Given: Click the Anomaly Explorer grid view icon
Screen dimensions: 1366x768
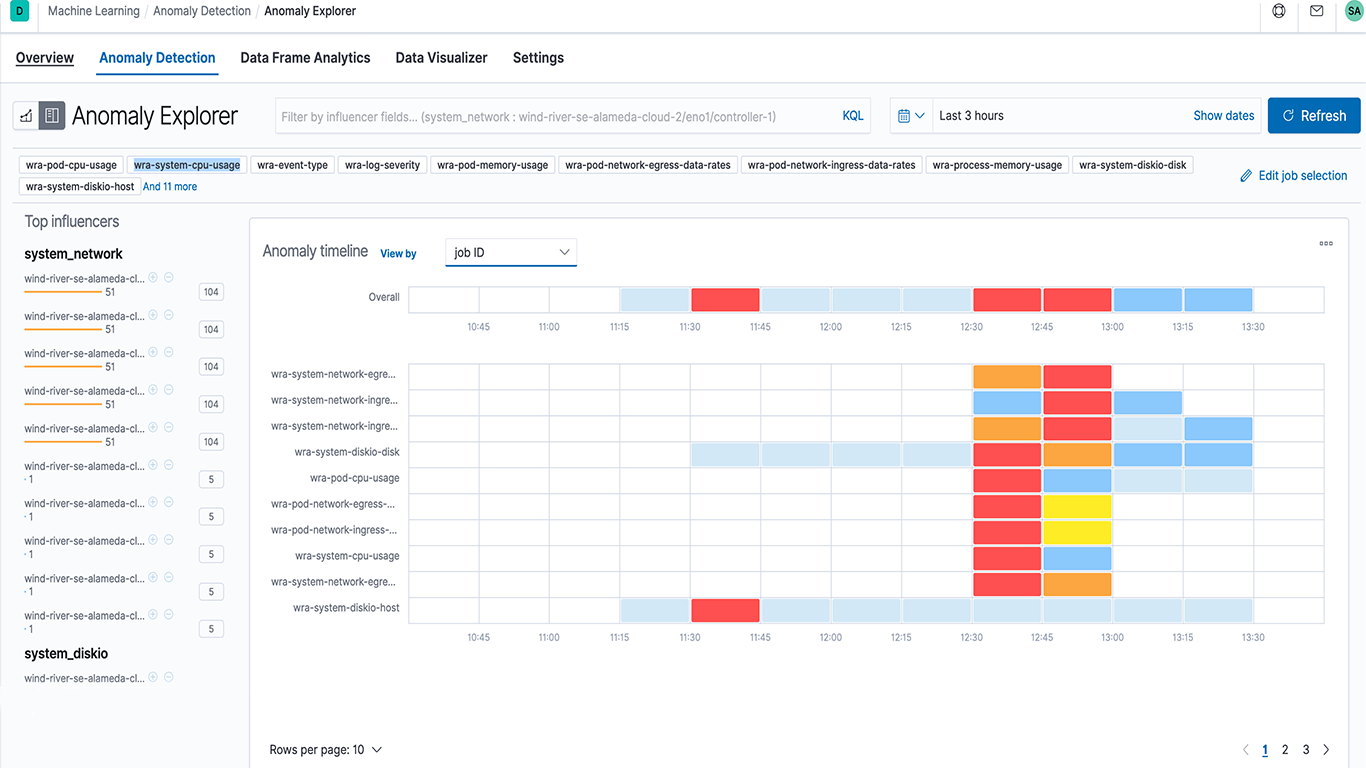Looking at the screenshot, I should [x=52, y=116].
